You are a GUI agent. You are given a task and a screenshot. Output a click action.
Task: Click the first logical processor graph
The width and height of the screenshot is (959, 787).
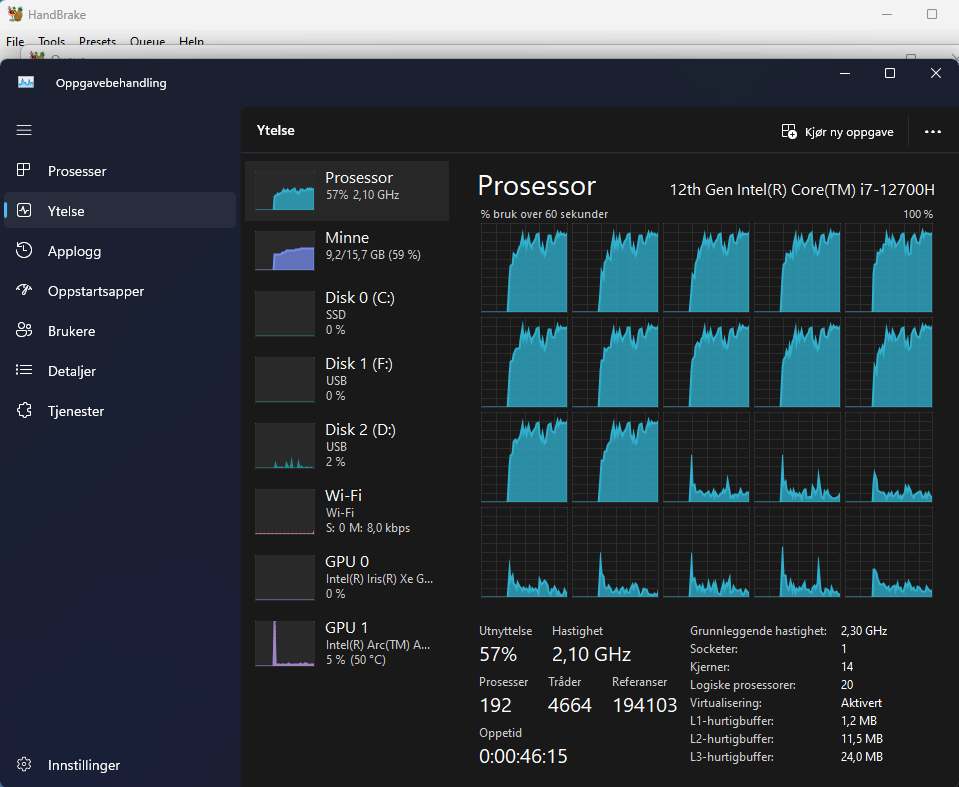click(x=524, y=267)
